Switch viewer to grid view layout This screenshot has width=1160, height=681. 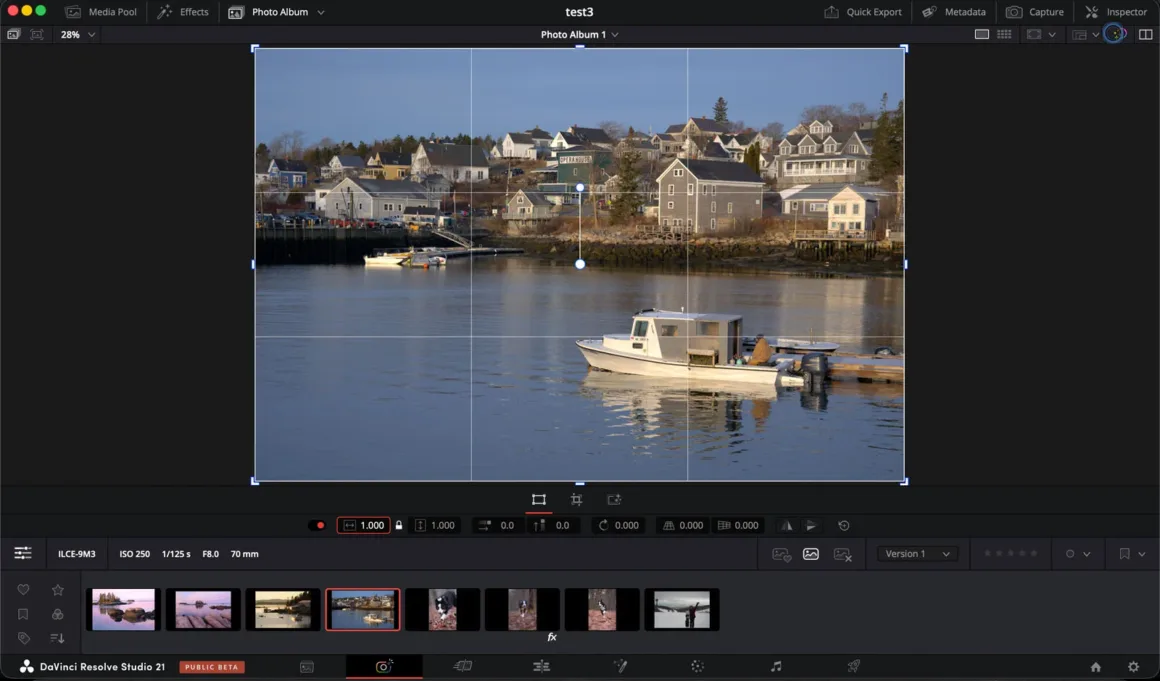[x=1004, y=33]
